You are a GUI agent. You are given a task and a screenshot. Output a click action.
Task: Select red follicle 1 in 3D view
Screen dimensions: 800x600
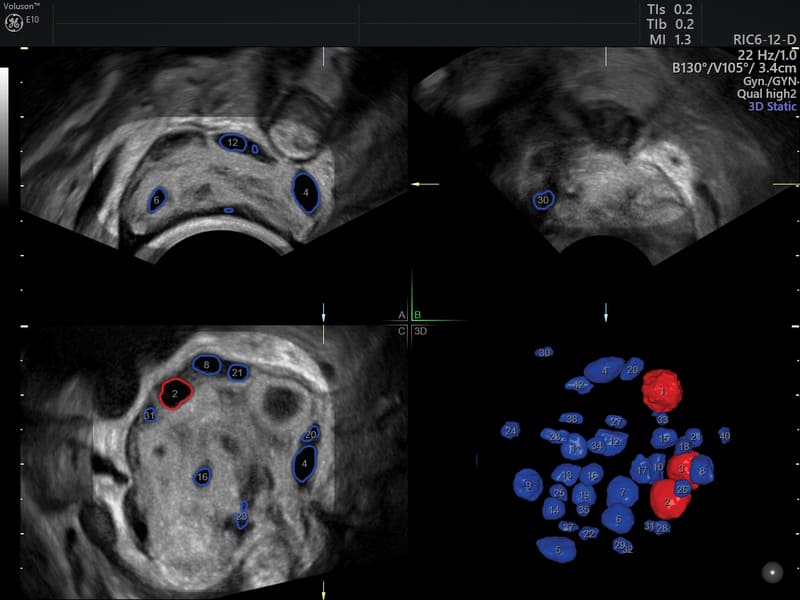pos(661,387)
